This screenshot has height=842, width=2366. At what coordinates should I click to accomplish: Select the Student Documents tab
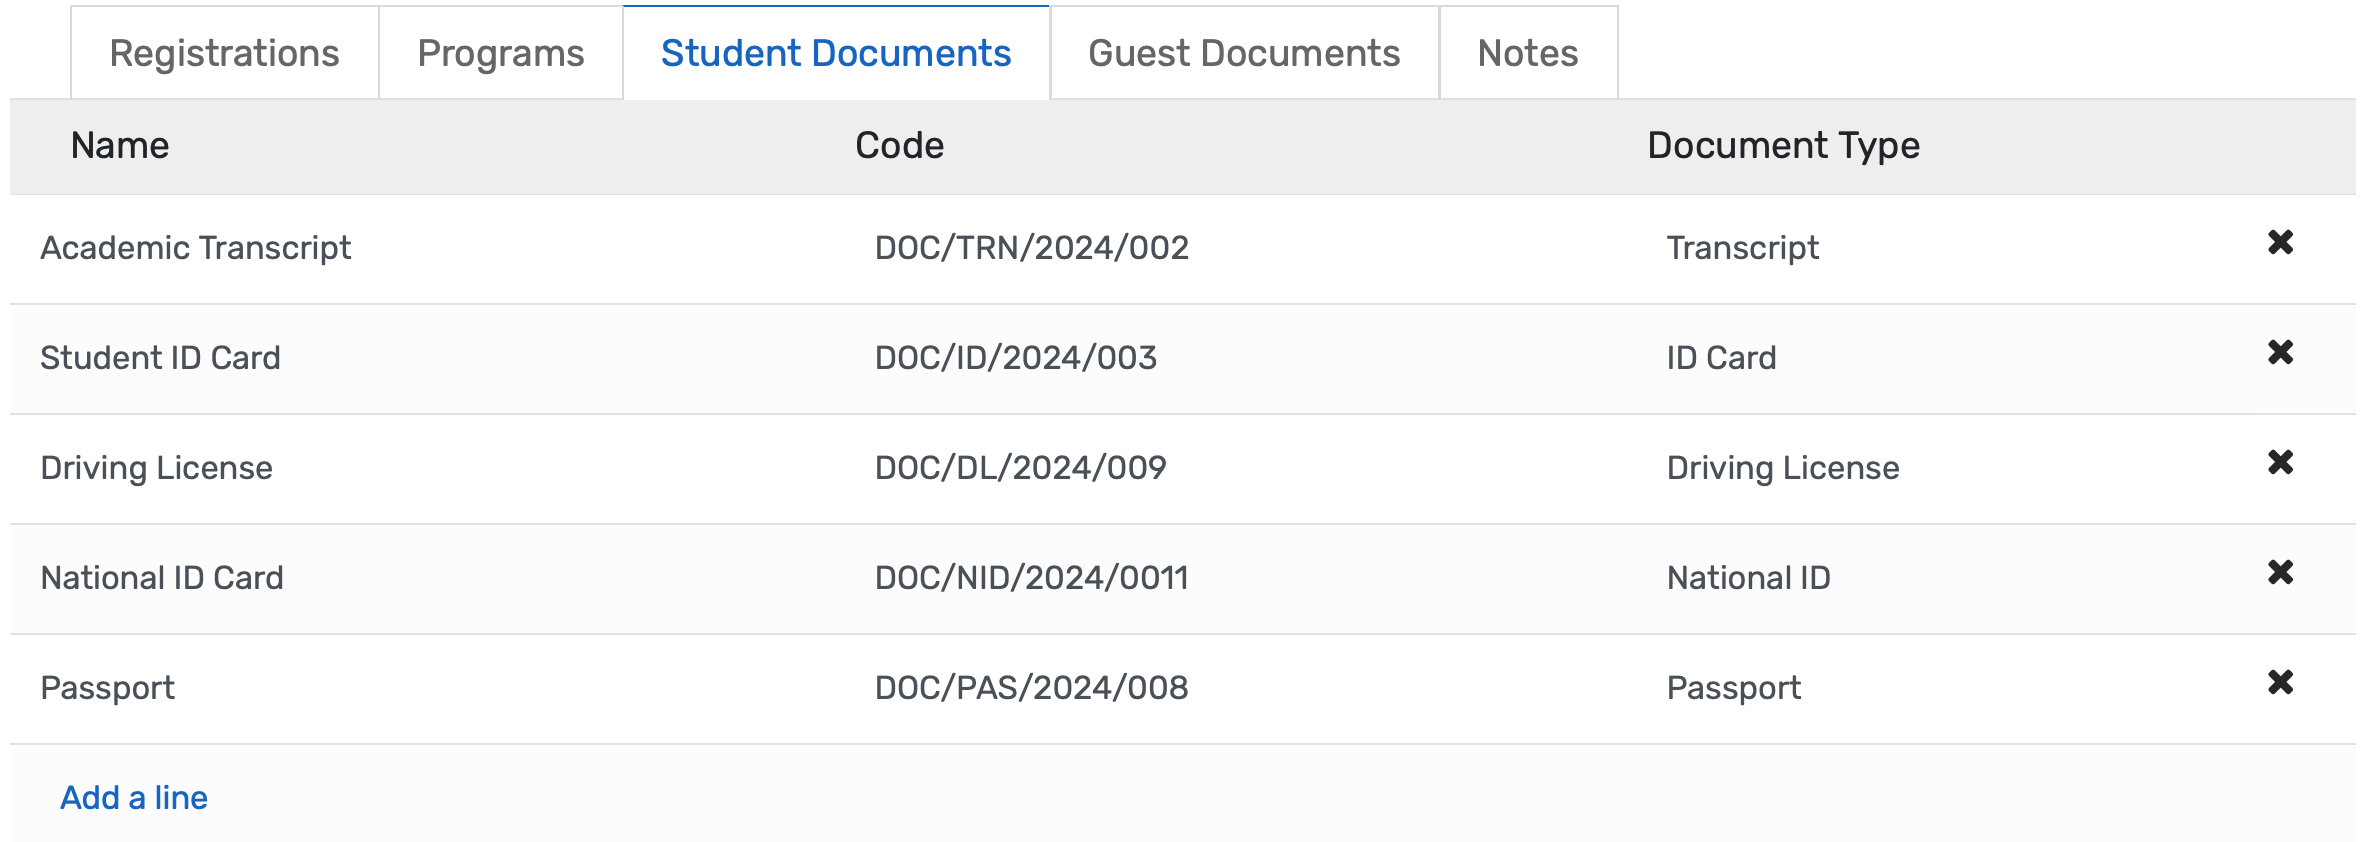pos(836,54)
